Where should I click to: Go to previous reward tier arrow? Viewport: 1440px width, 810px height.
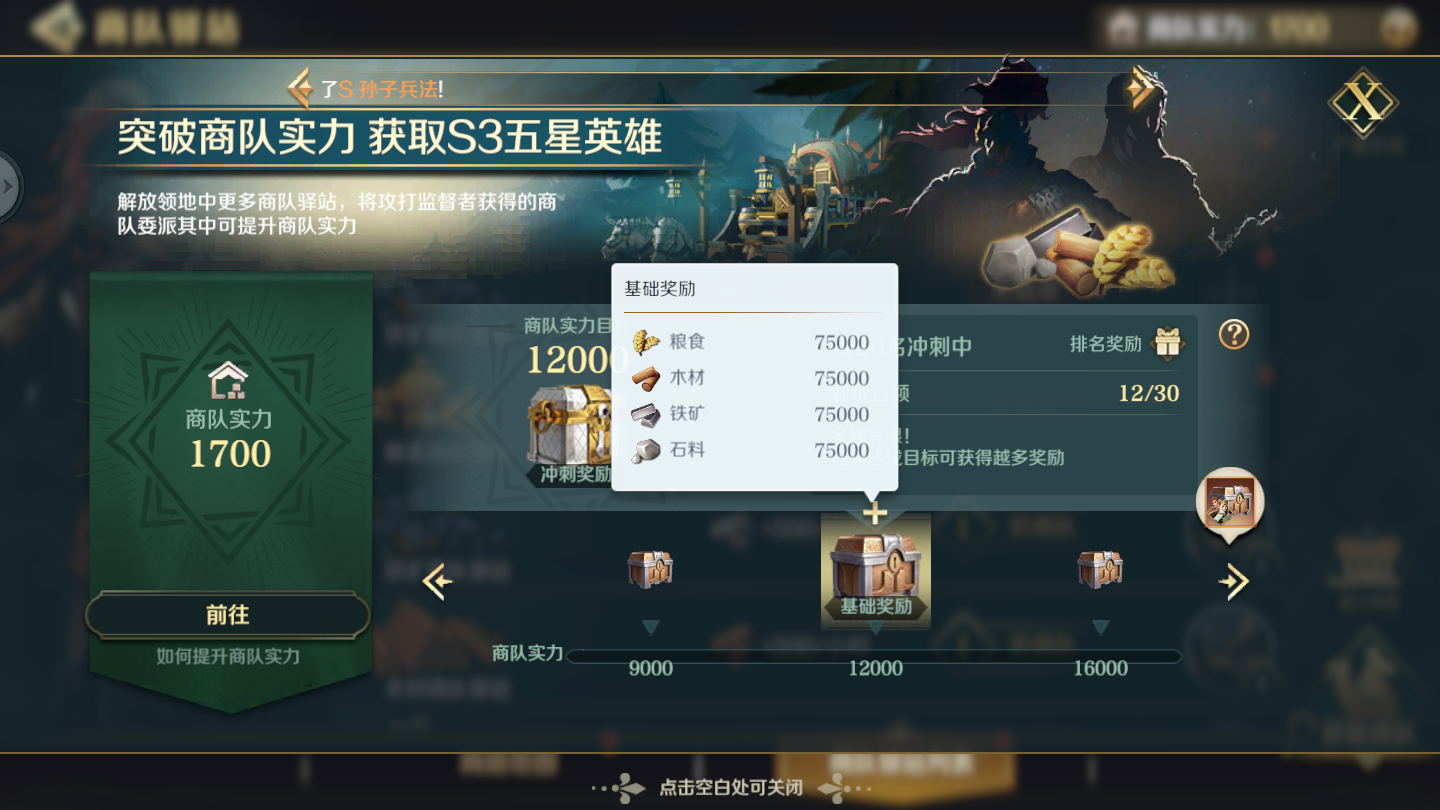[x=437, y=581]
